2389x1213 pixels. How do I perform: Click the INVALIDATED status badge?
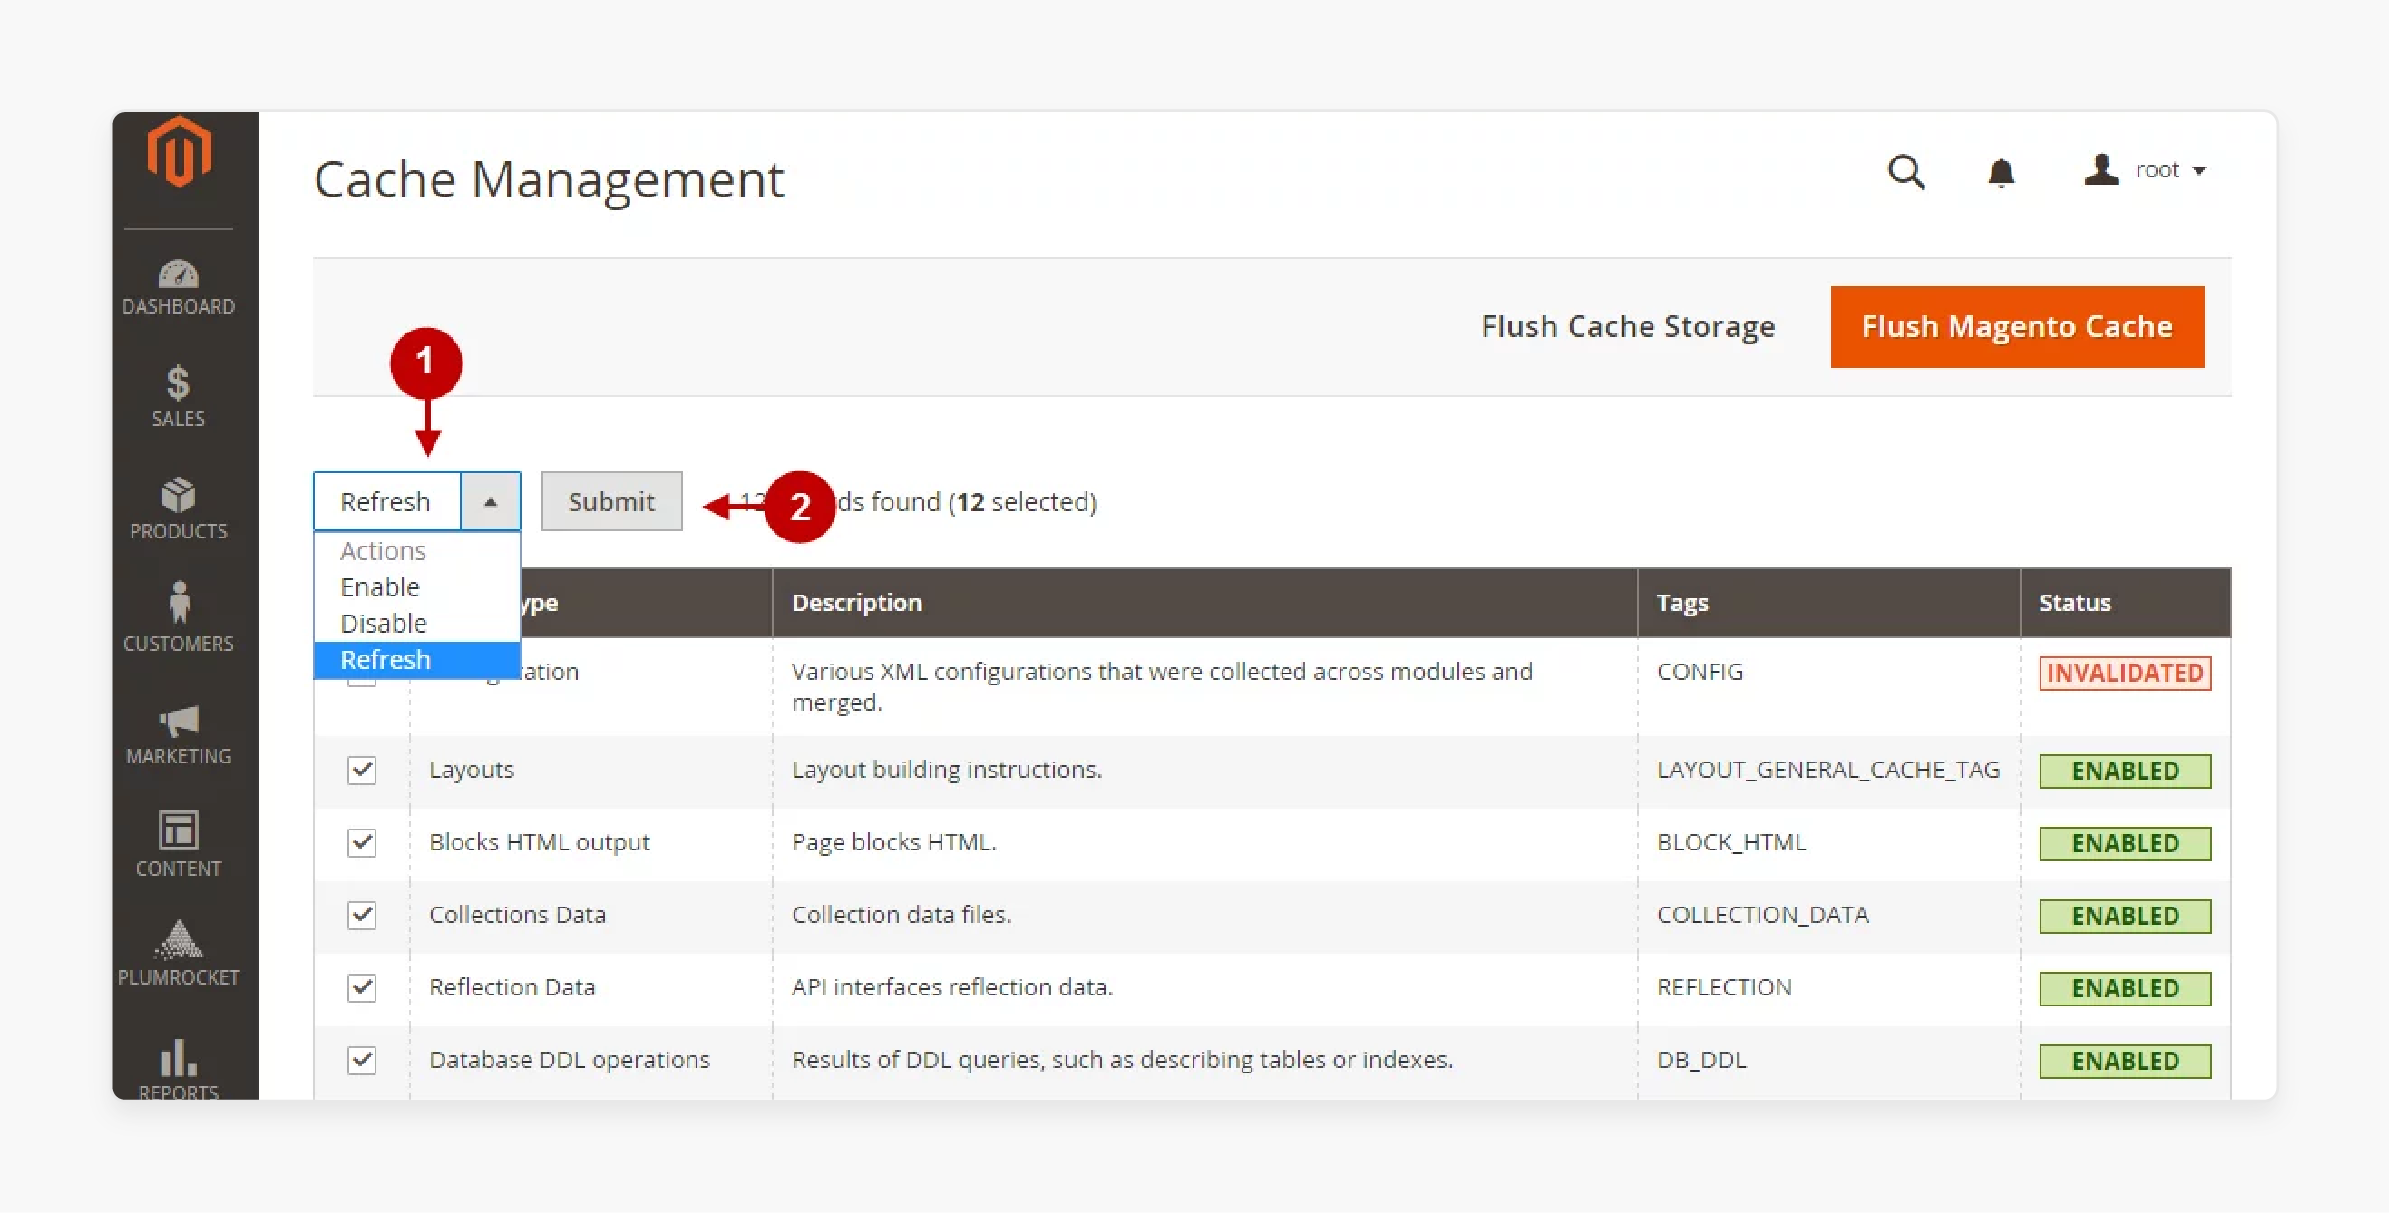pyautogui.click(x=2125, y=674)
